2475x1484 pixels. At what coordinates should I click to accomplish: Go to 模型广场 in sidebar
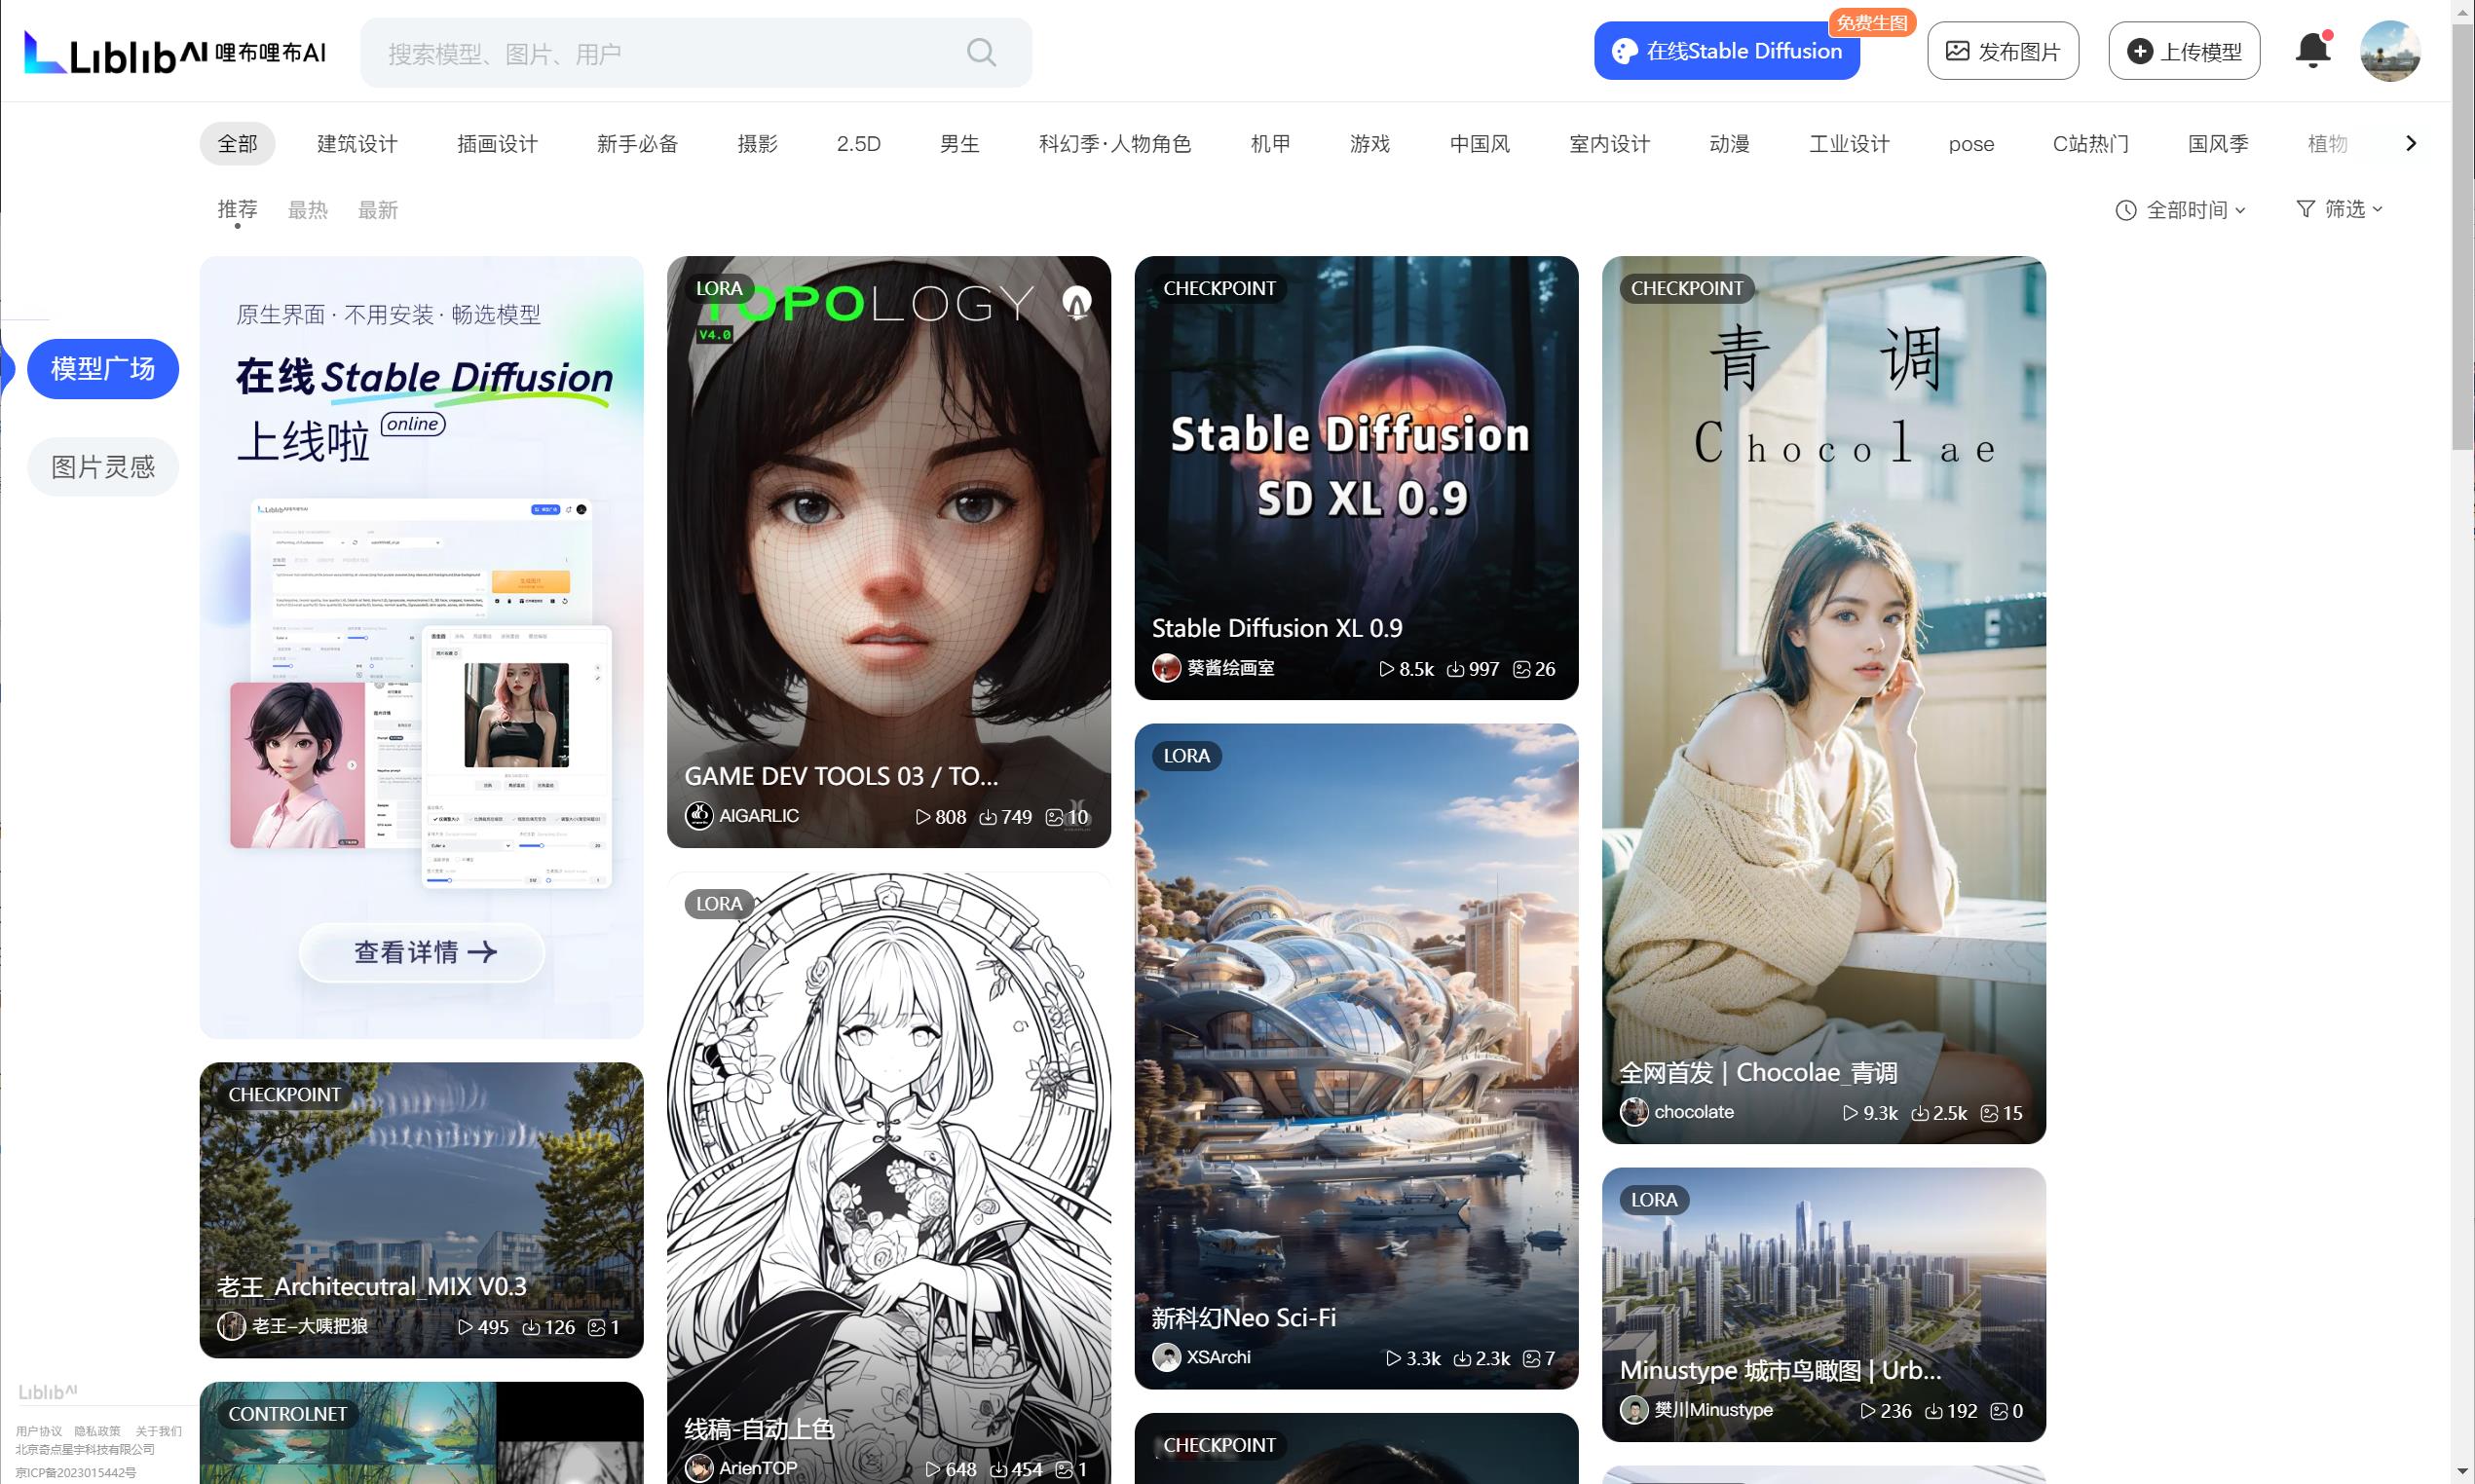point(103,369)
